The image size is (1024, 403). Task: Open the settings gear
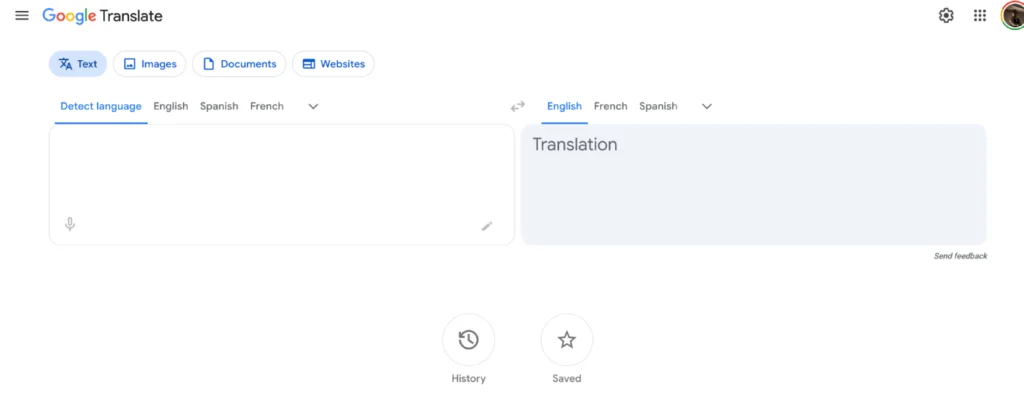pyautogui.click(x=946, y=16)
